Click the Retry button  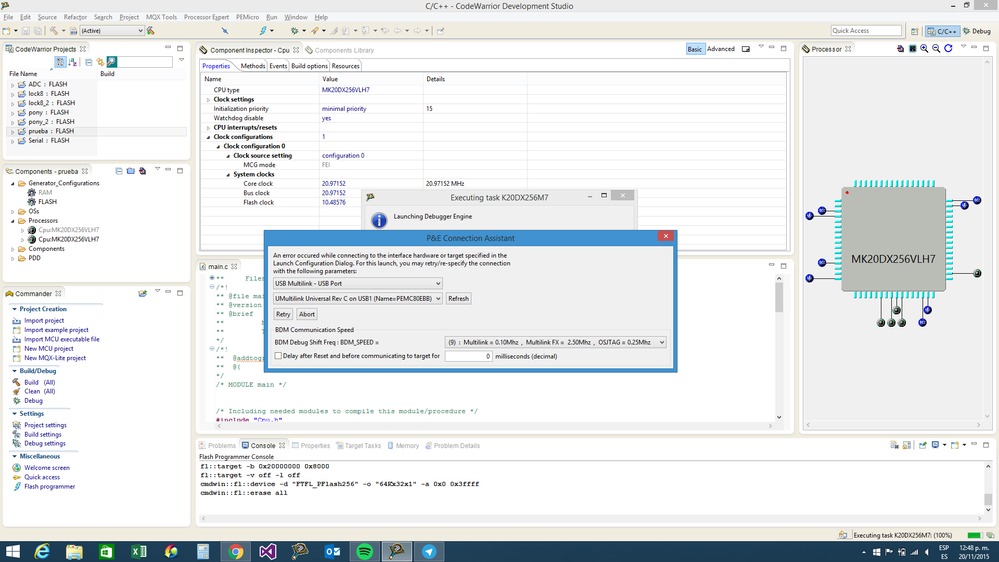coord(283,314)
